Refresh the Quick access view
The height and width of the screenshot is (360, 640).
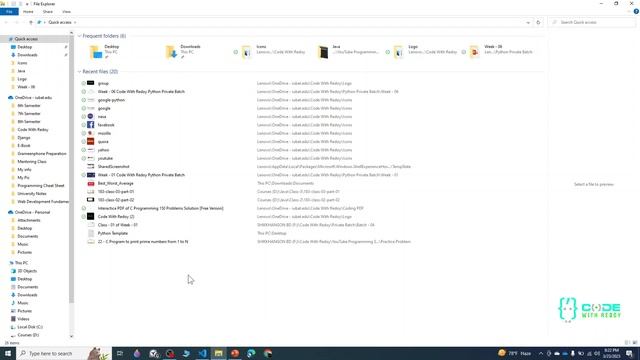point(538,22)
